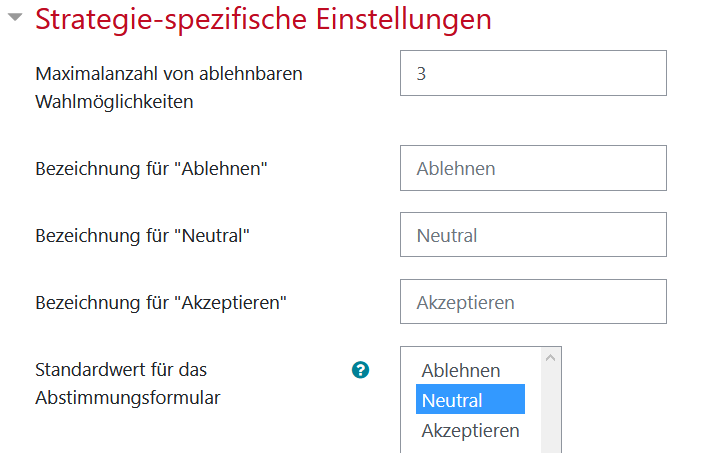Choose Akzeptieren in the Standardwert list
The image size is (705, 453).
pos(470,430)
